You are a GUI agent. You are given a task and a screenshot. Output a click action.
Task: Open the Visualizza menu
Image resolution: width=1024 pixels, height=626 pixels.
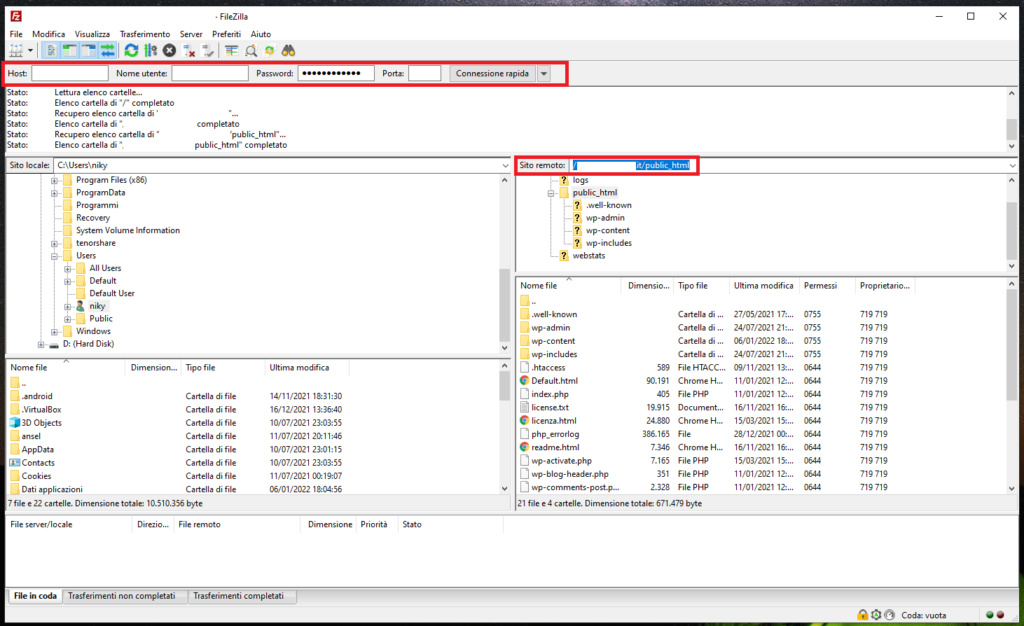click(x=92, y=34)
